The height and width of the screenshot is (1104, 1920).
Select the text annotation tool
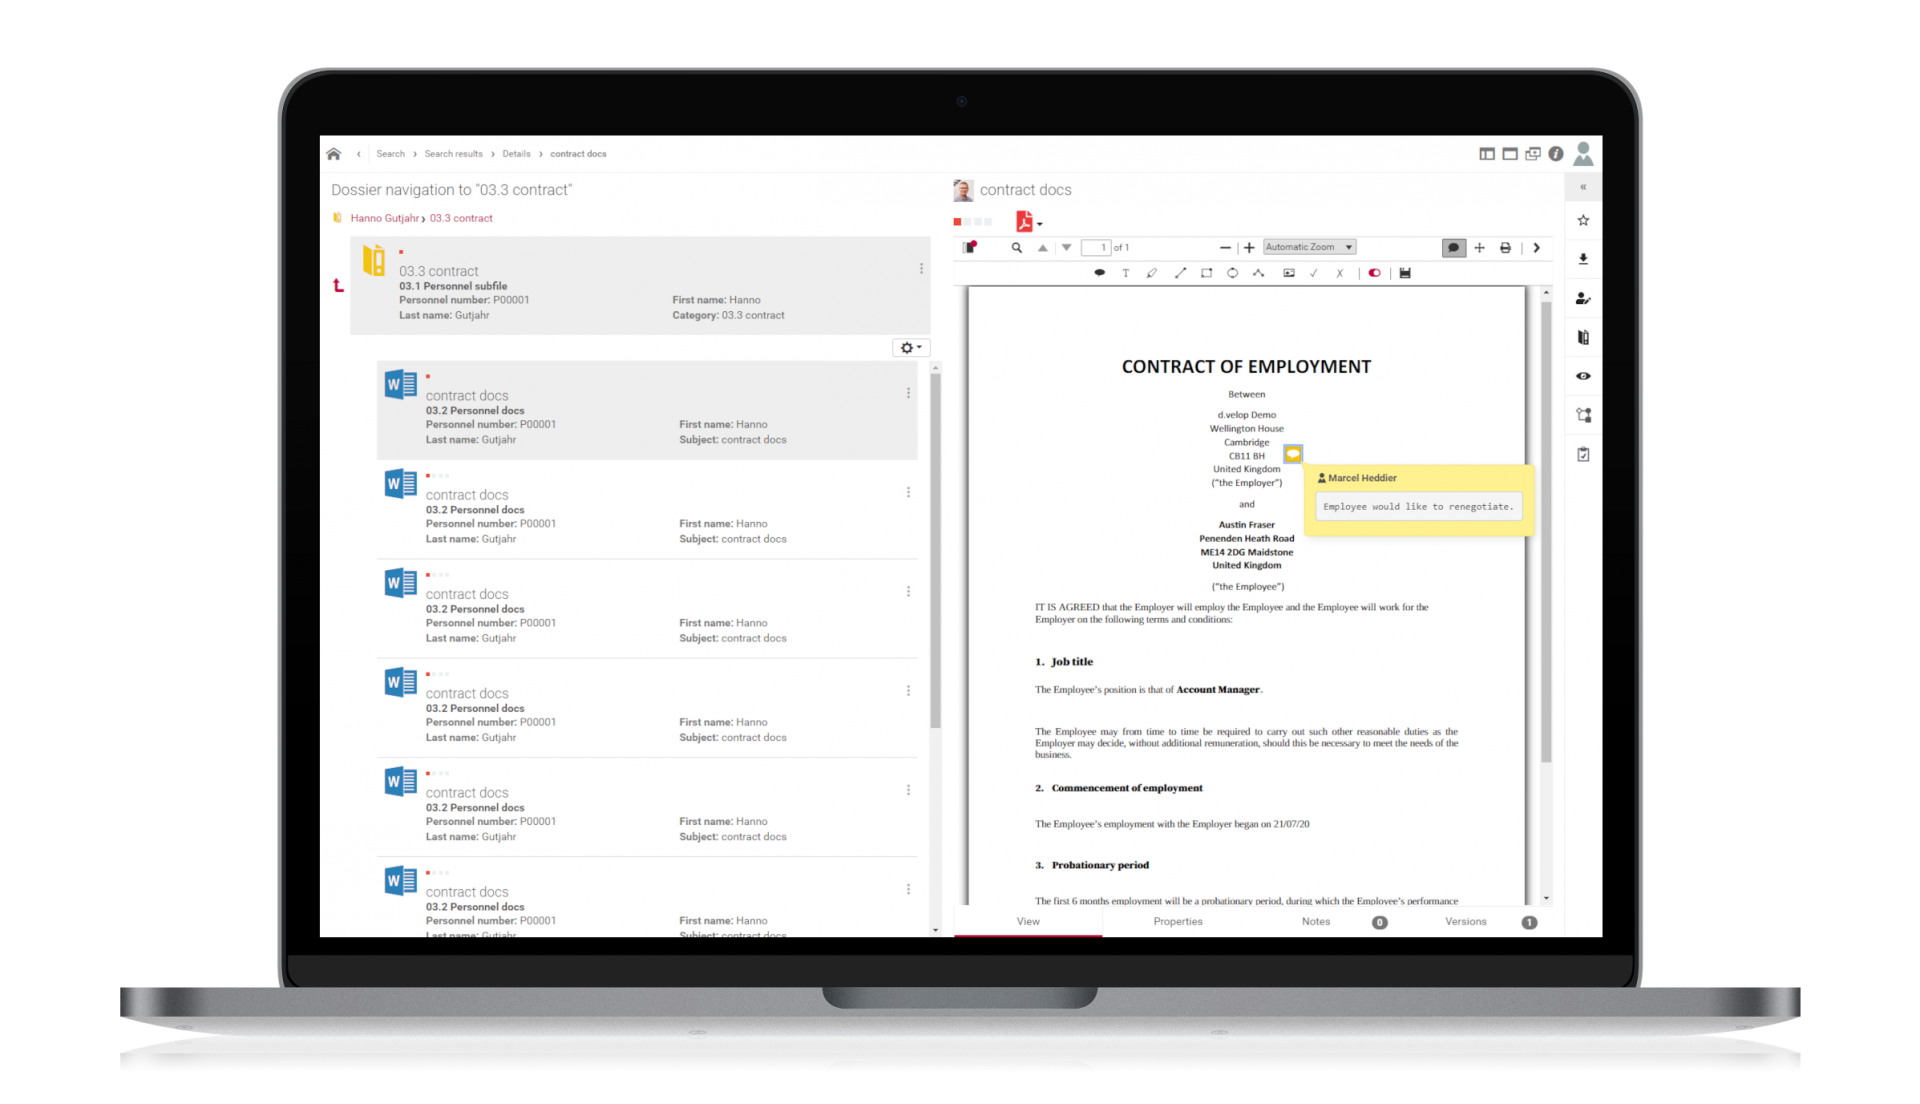pyautogui.click(x=1125, y=273)
